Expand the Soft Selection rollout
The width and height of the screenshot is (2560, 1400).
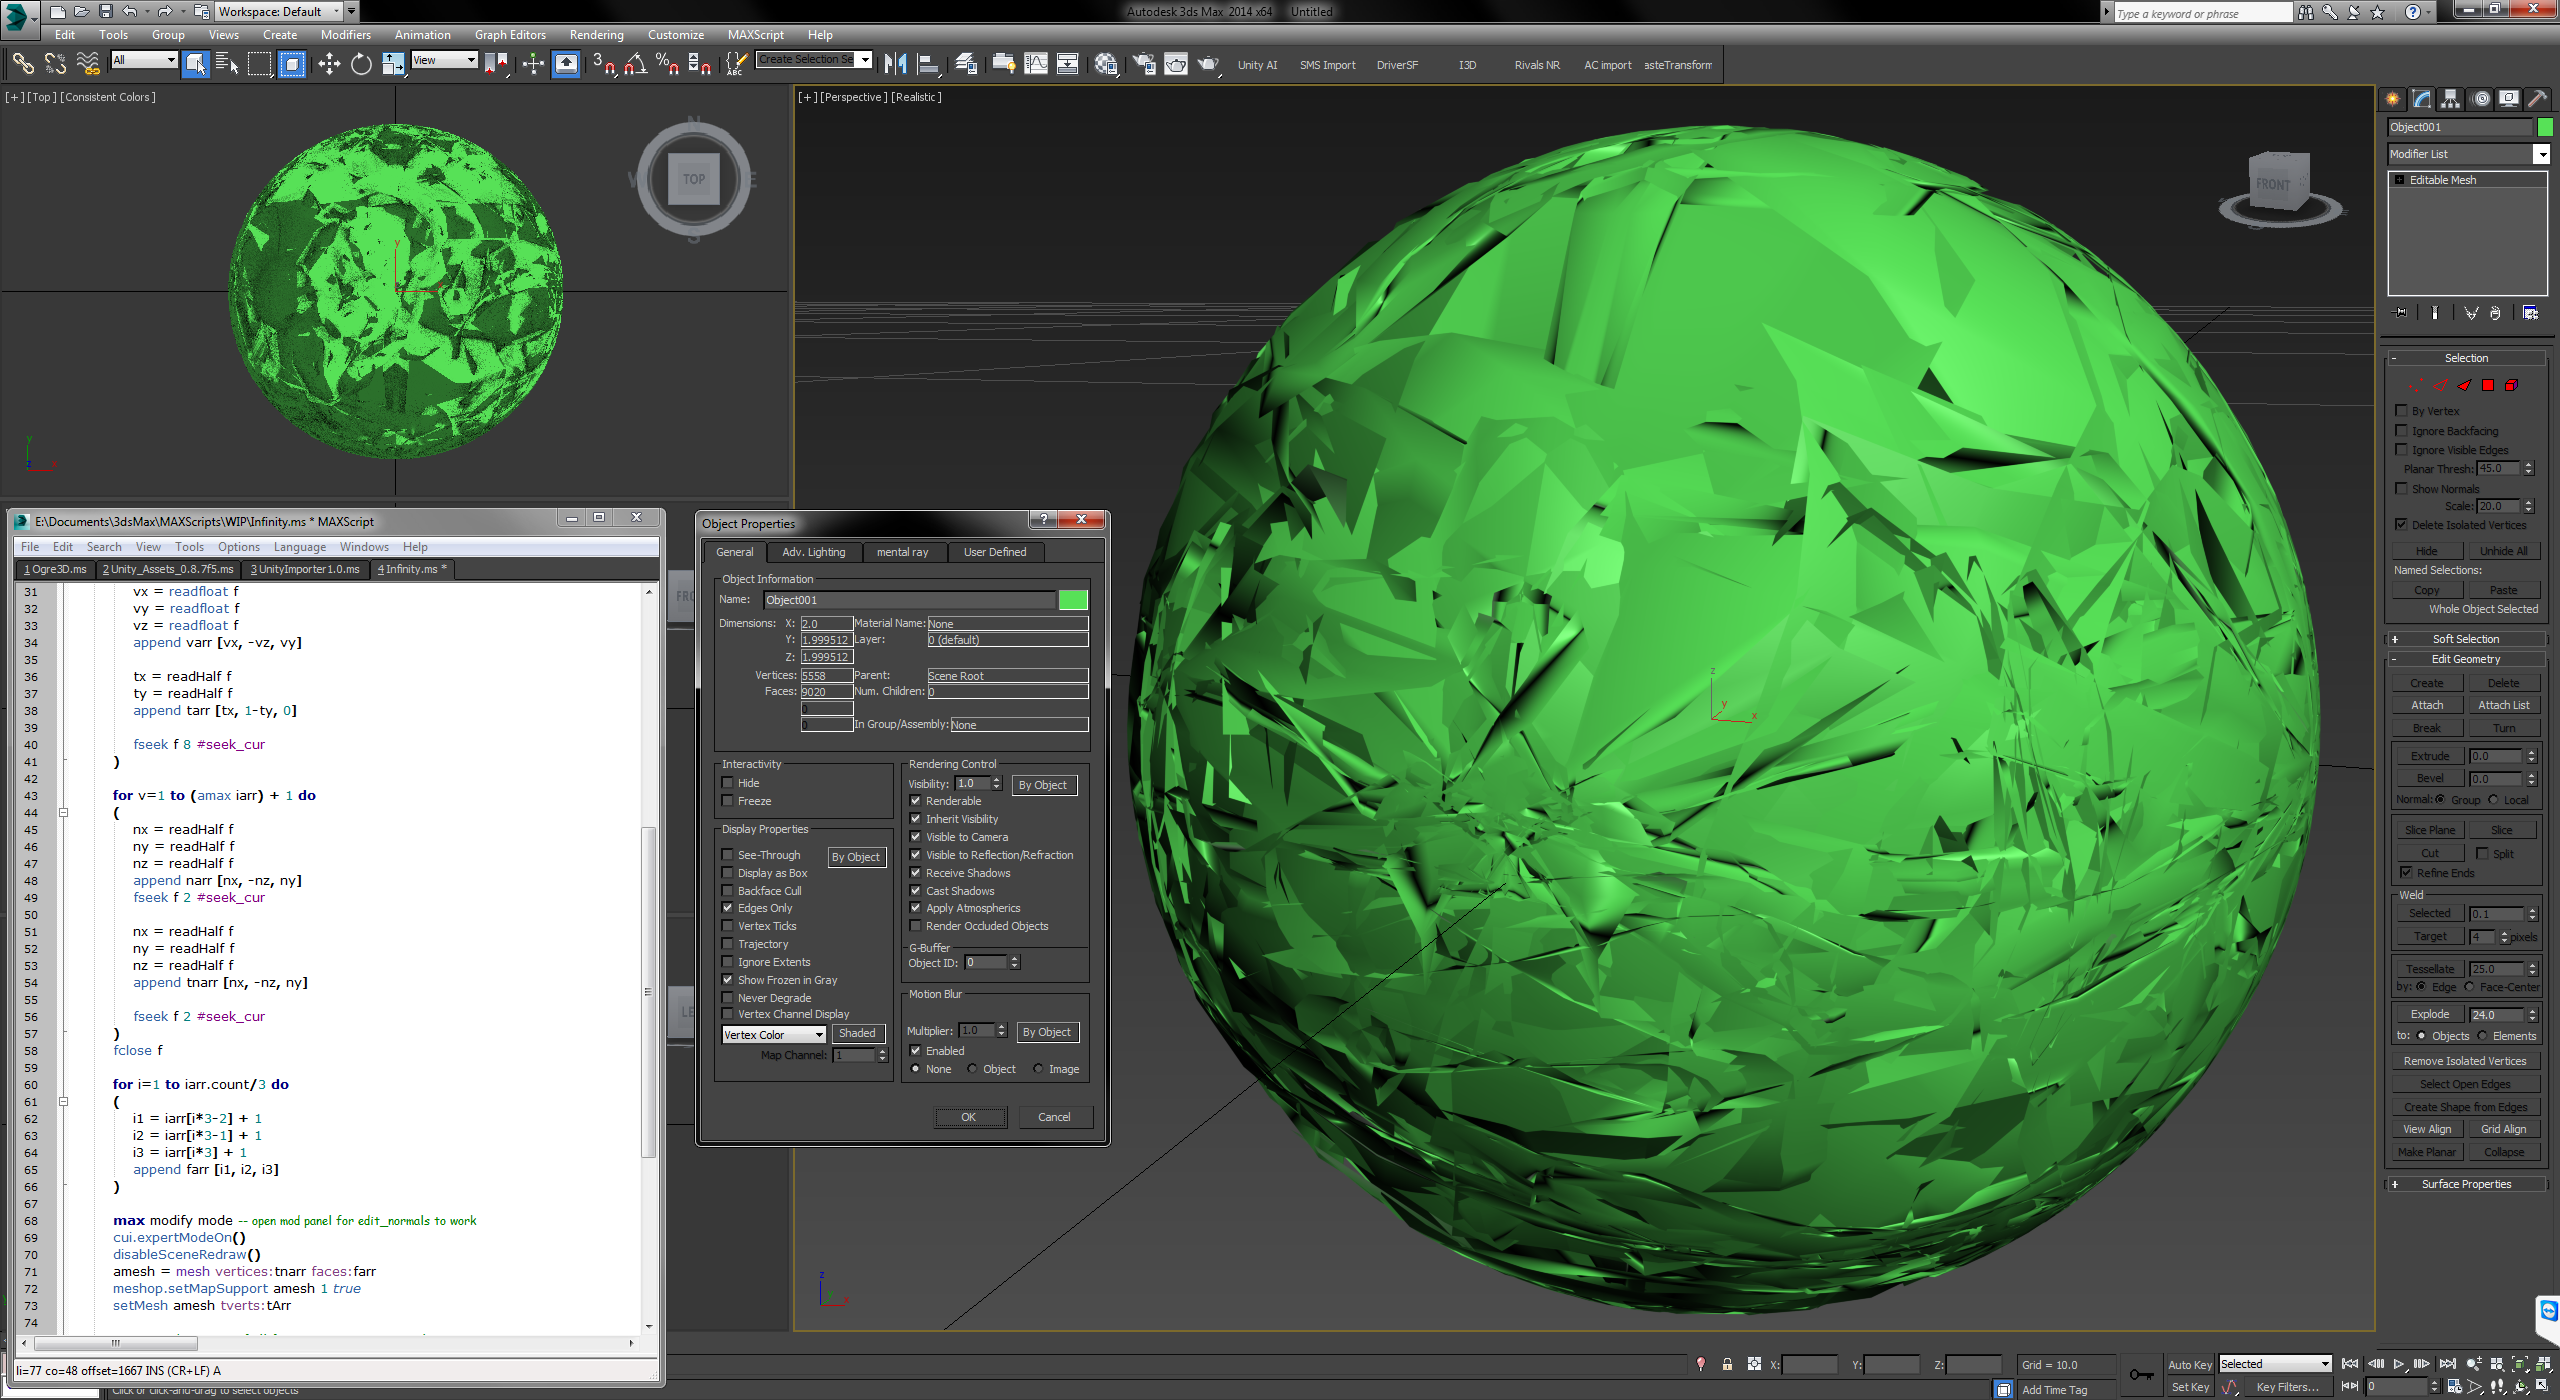(2465, 639)
